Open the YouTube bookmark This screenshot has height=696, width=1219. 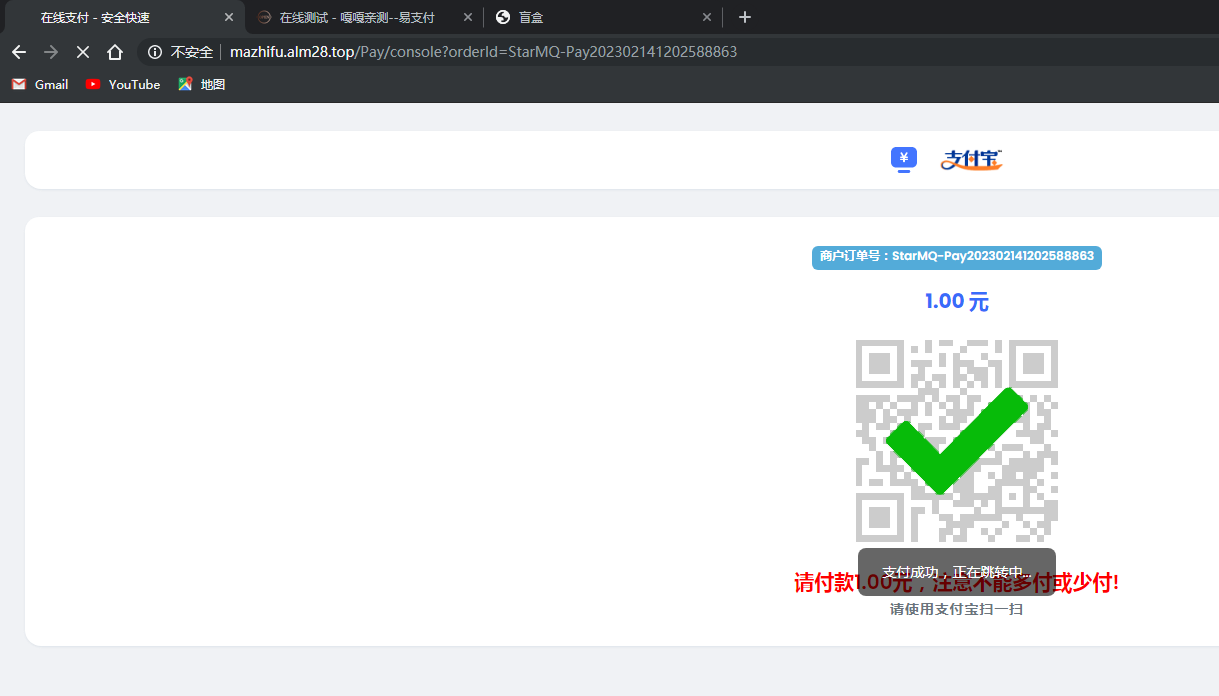[x=123, y=85]
